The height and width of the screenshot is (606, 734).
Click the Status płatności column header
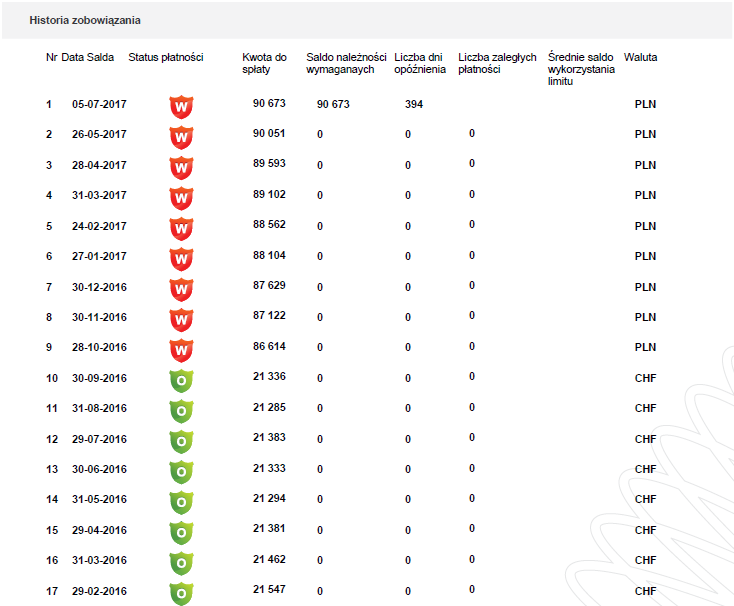(x=166, y=57)
